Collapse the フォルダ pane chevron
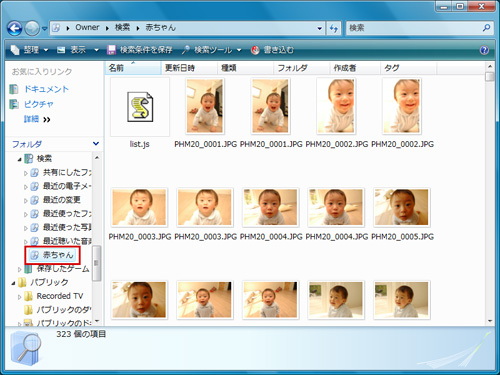The height and width of the screenshot is (375, 500). (x=96, y=144)
